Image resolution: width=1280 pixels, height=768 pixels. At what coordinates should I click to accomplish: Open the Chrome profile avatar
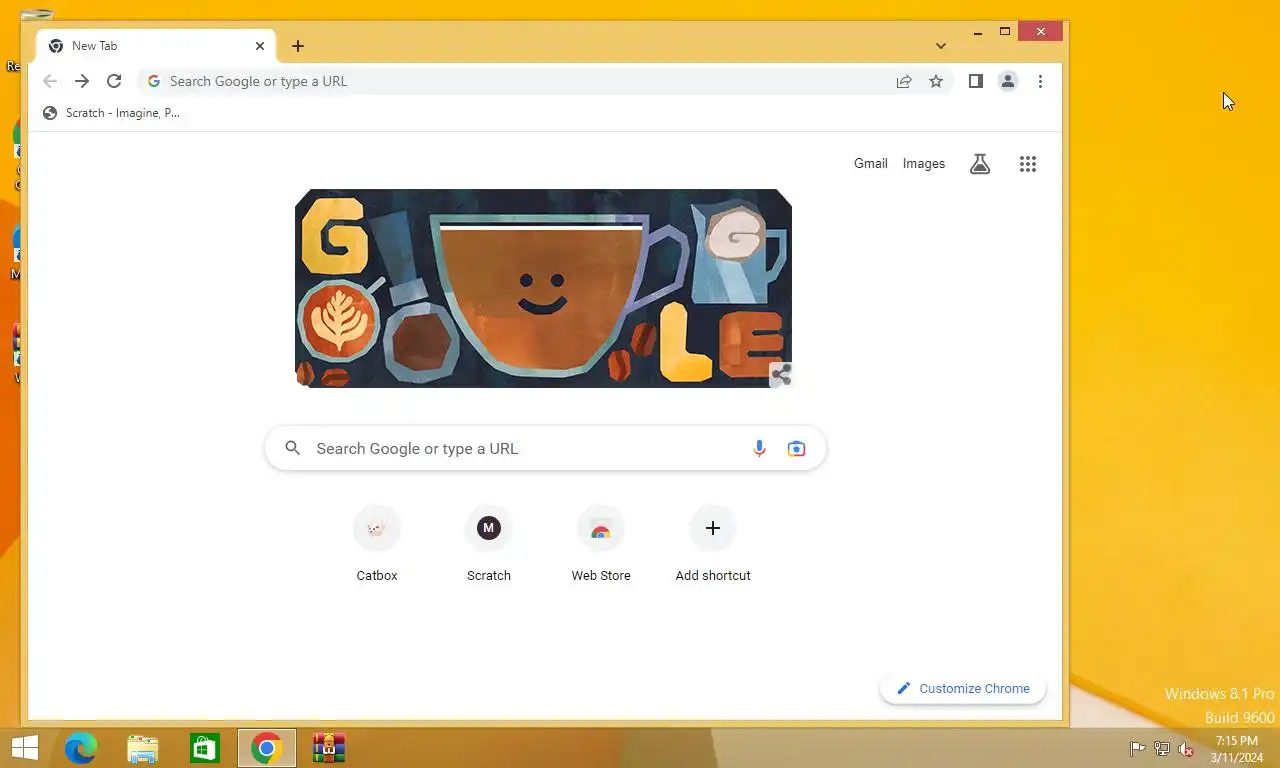point(1008,81)
